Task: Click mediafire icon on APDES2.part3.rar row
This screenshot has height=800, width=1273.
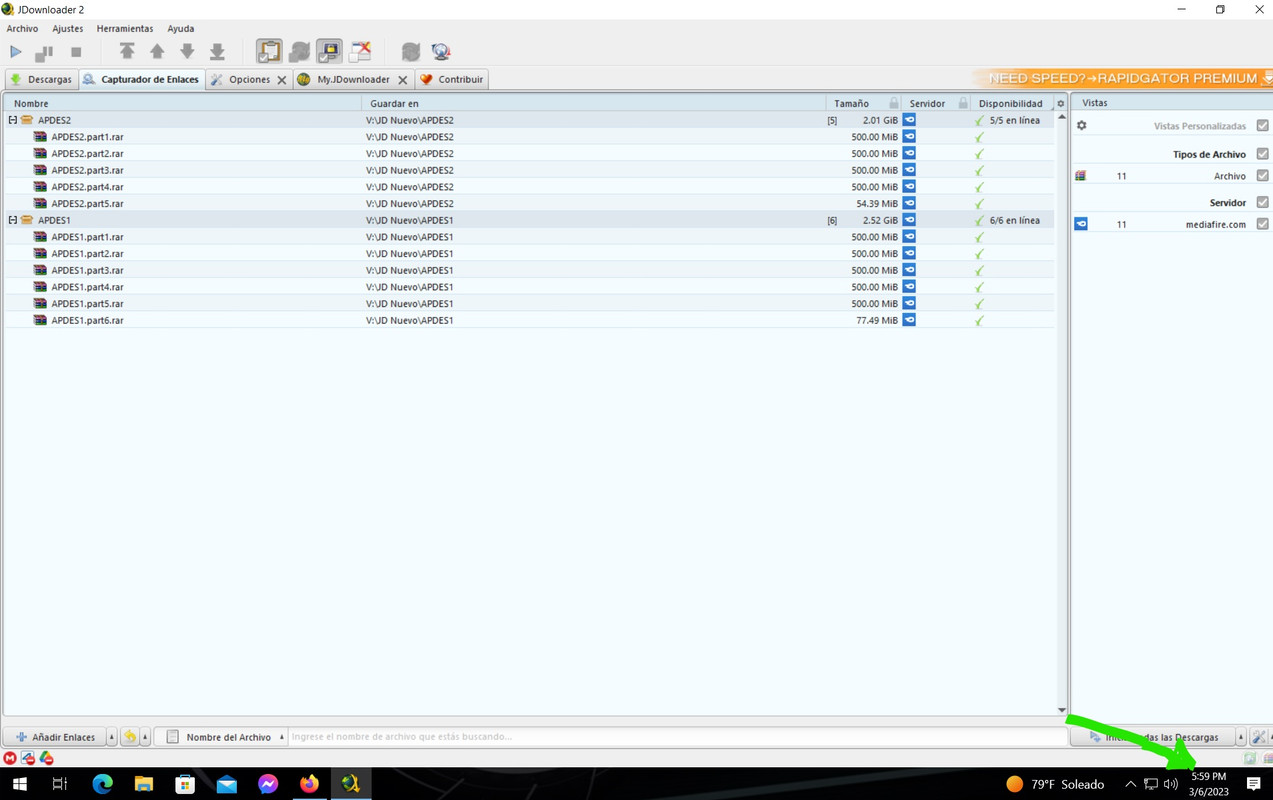Action: coord(909,170)
